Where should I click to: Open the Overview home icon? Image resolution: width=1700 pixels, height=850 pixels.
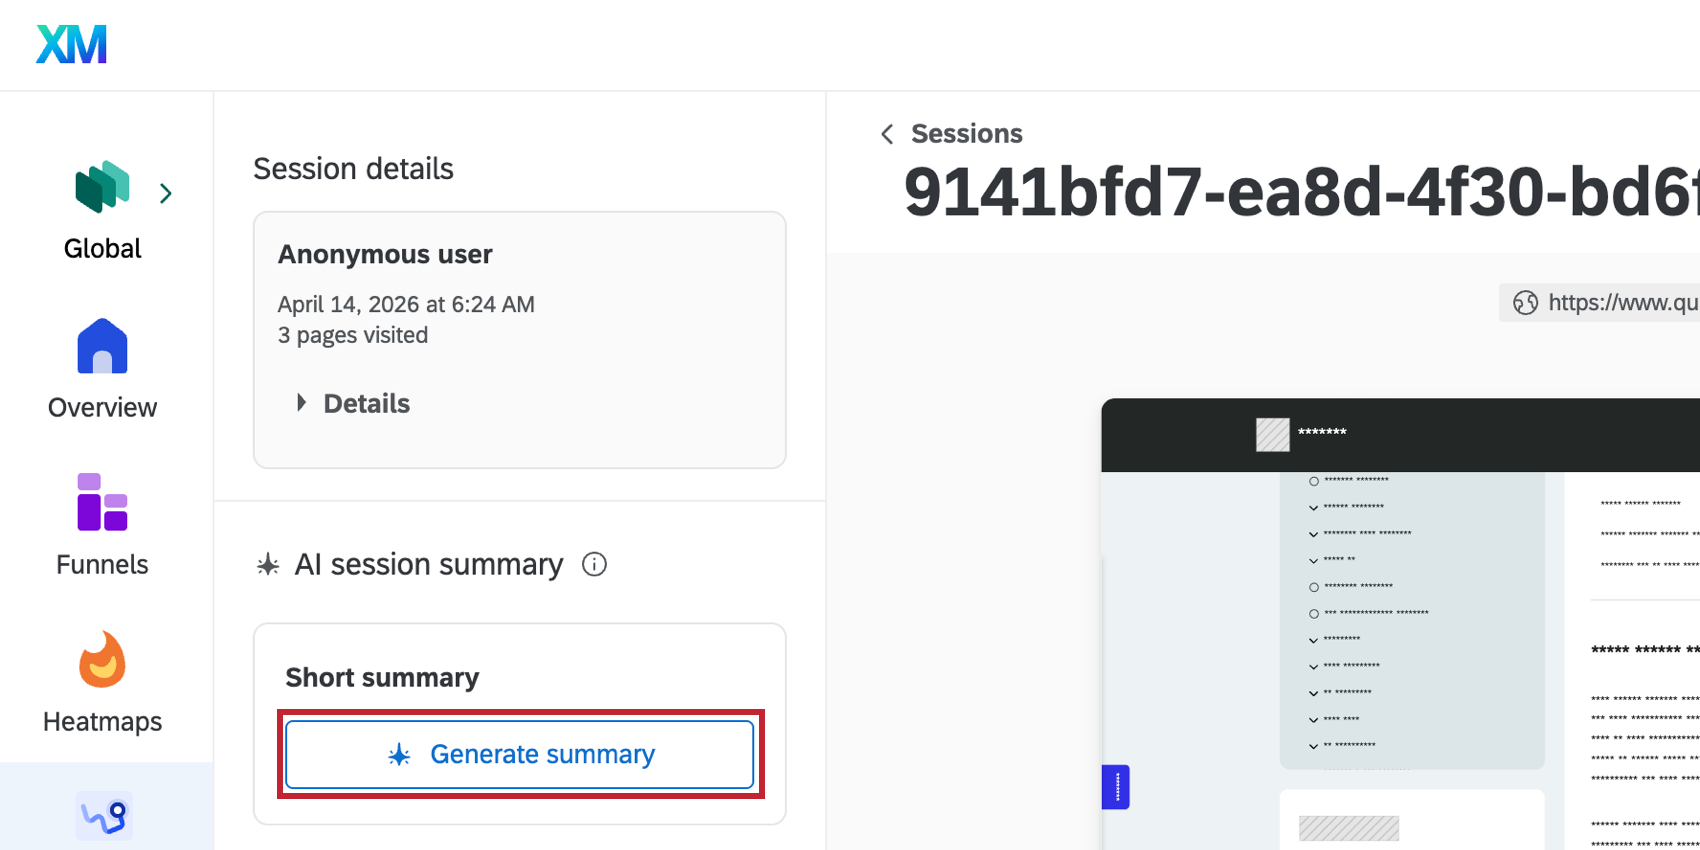point(101,344)
